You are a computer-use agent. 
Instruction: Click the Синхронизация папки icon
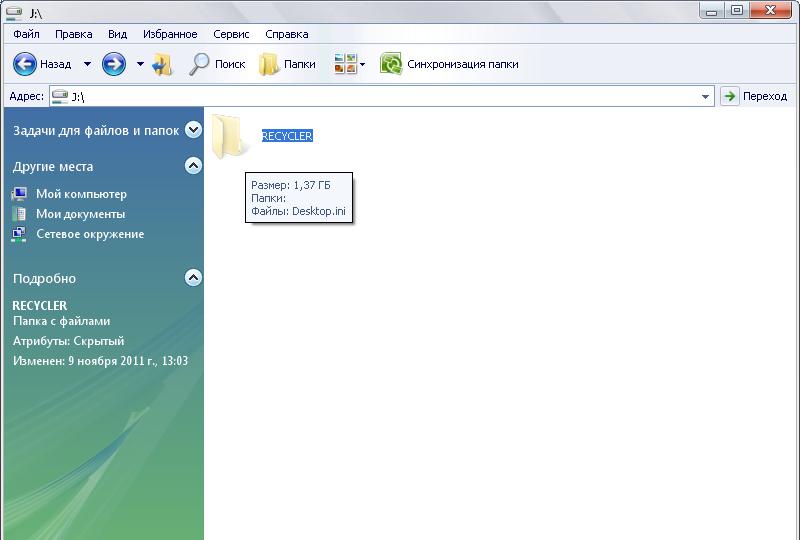pos(391,64)
